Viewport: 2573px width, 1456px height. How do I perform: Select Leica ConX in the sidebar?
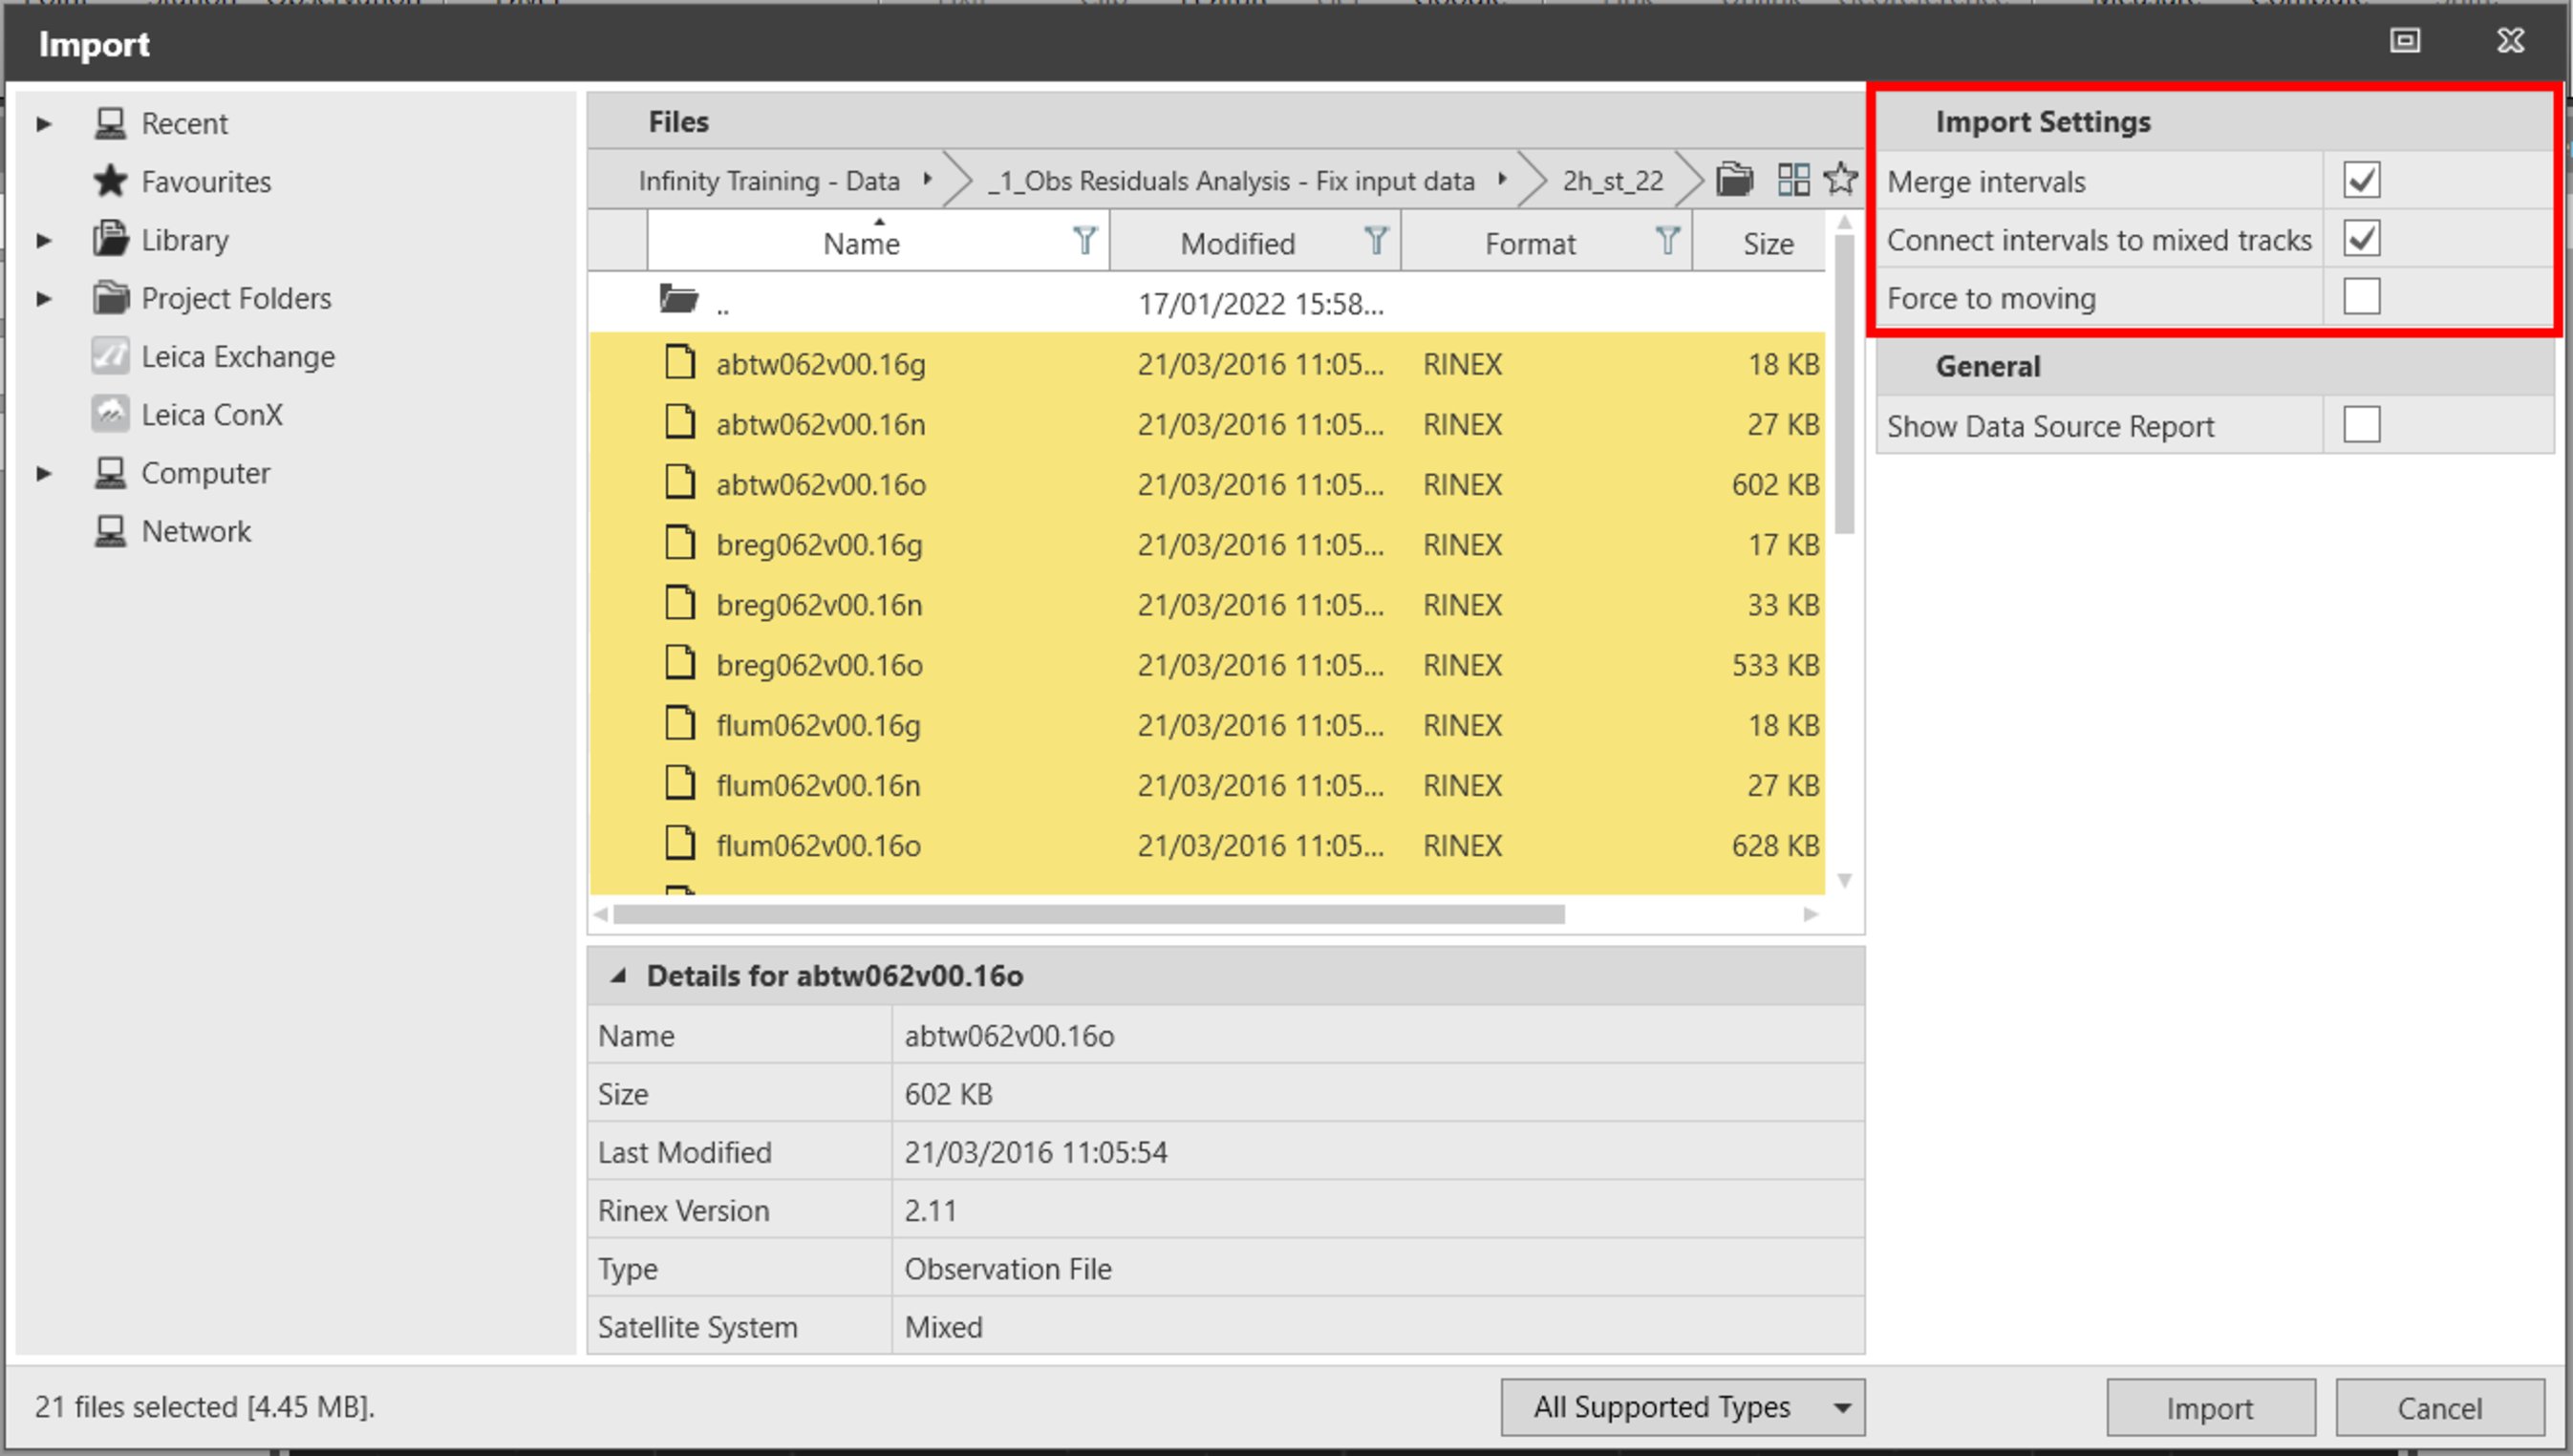212,414
